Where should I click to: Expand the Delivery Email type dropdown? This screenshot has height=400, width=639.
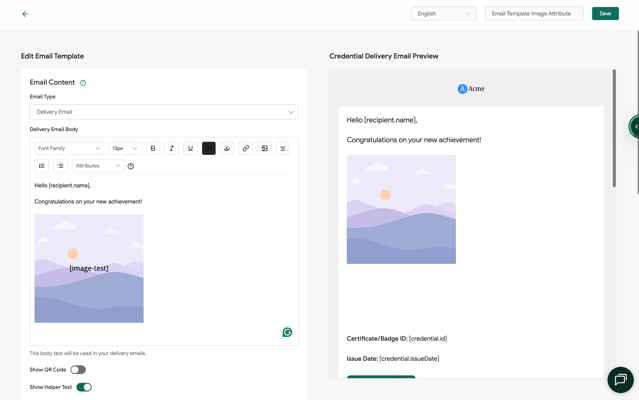tap(164, 112)
